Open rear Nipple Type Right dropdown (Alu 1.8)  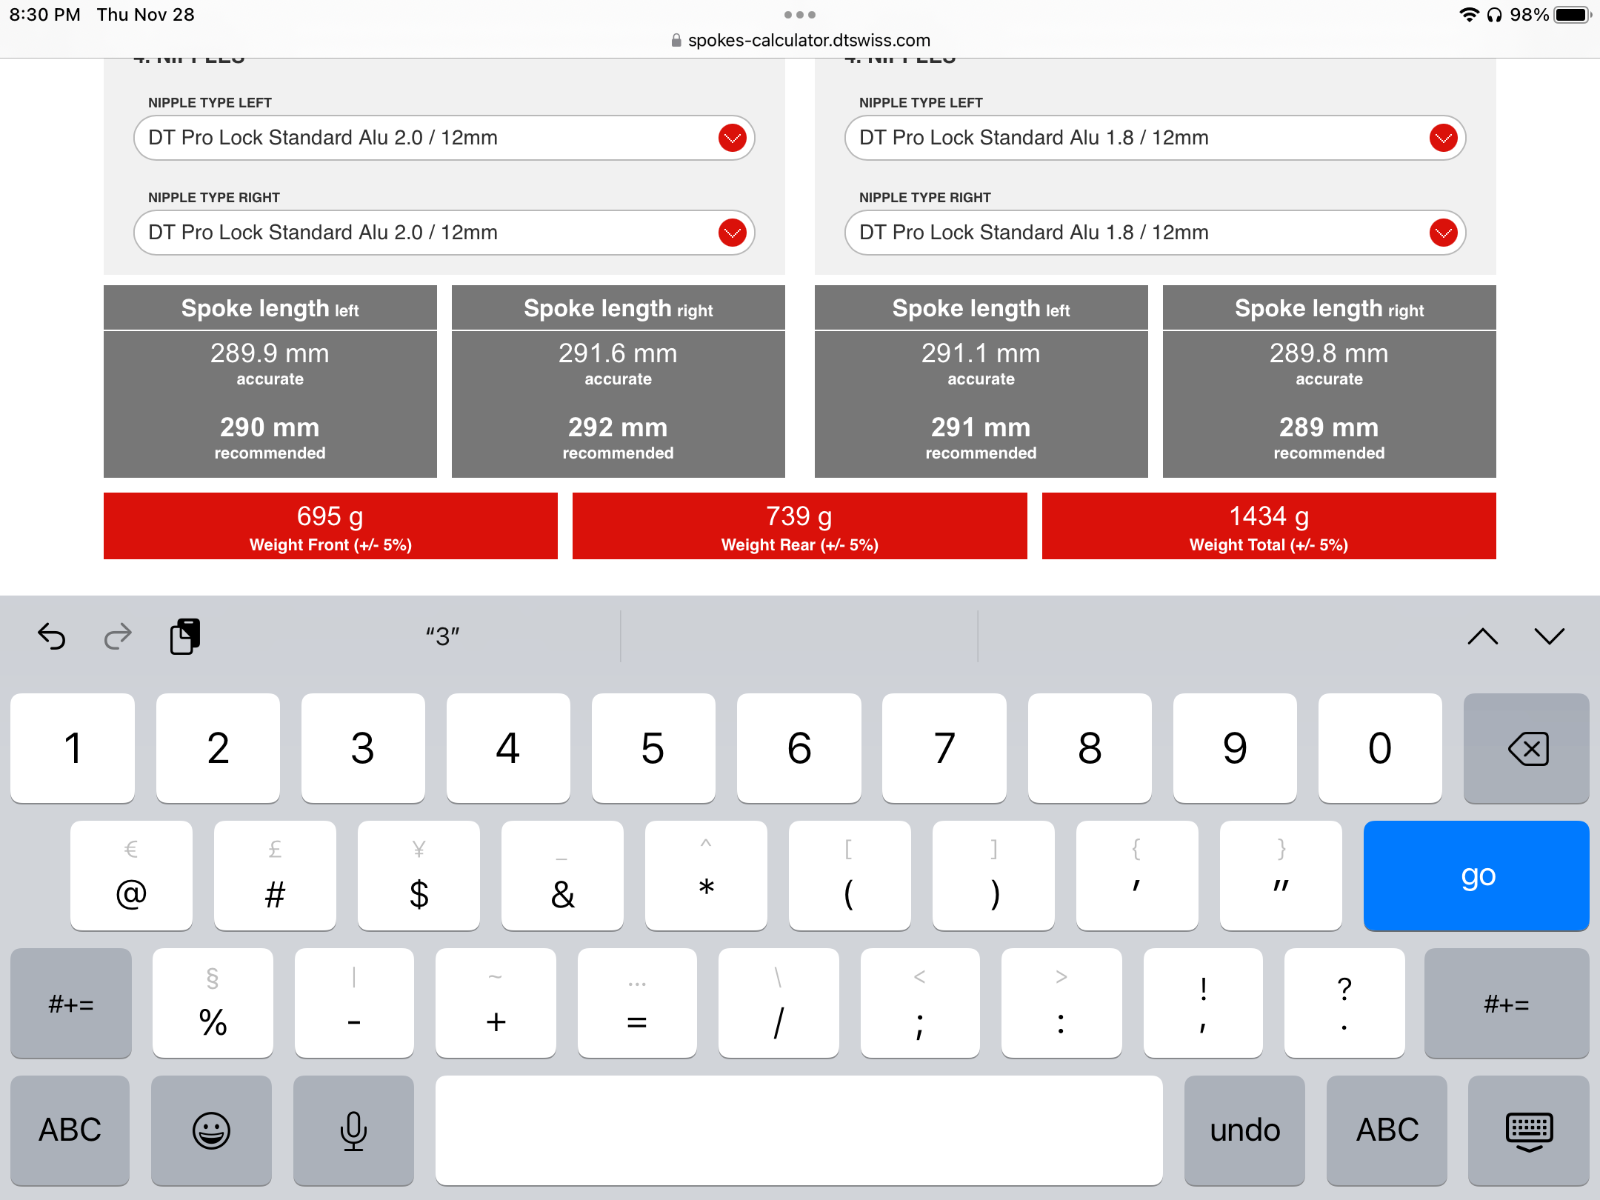click(1155, 233)
